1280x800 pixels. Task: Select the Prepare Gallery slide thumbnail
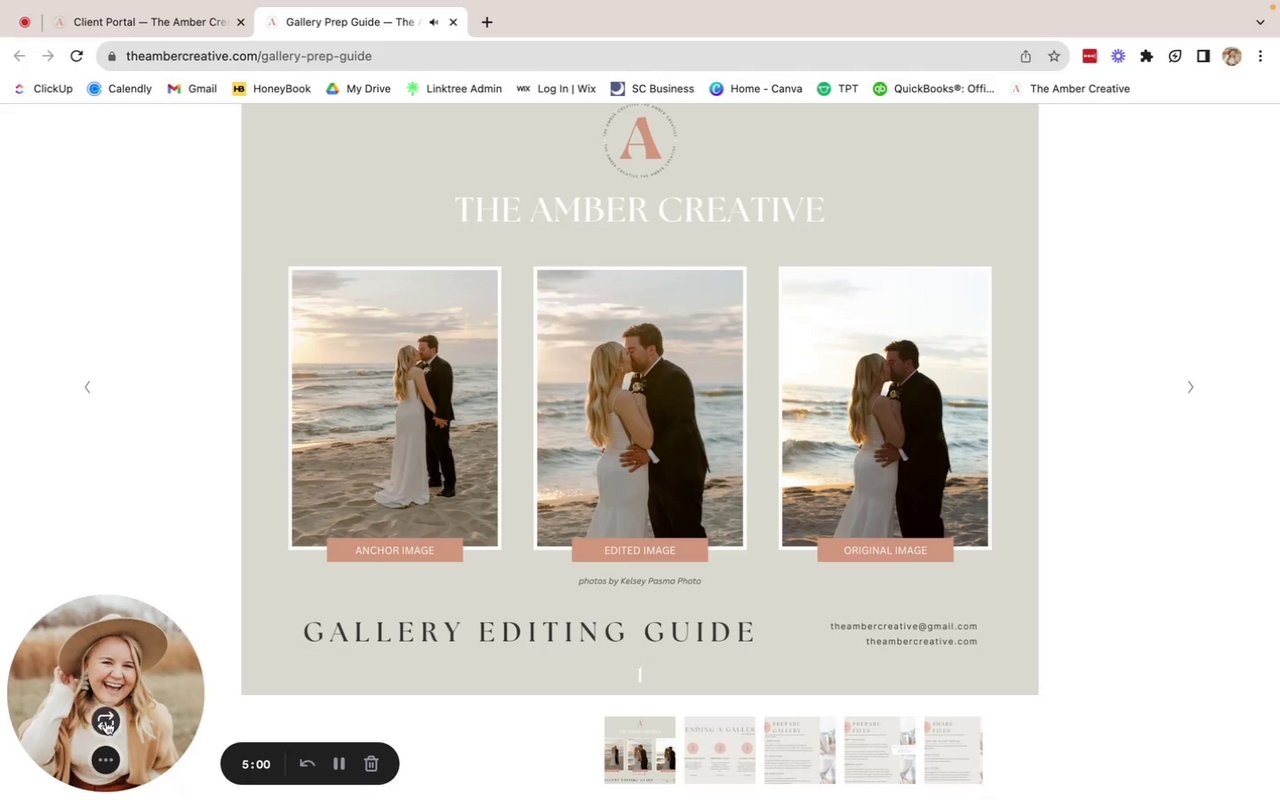(800, 750)
